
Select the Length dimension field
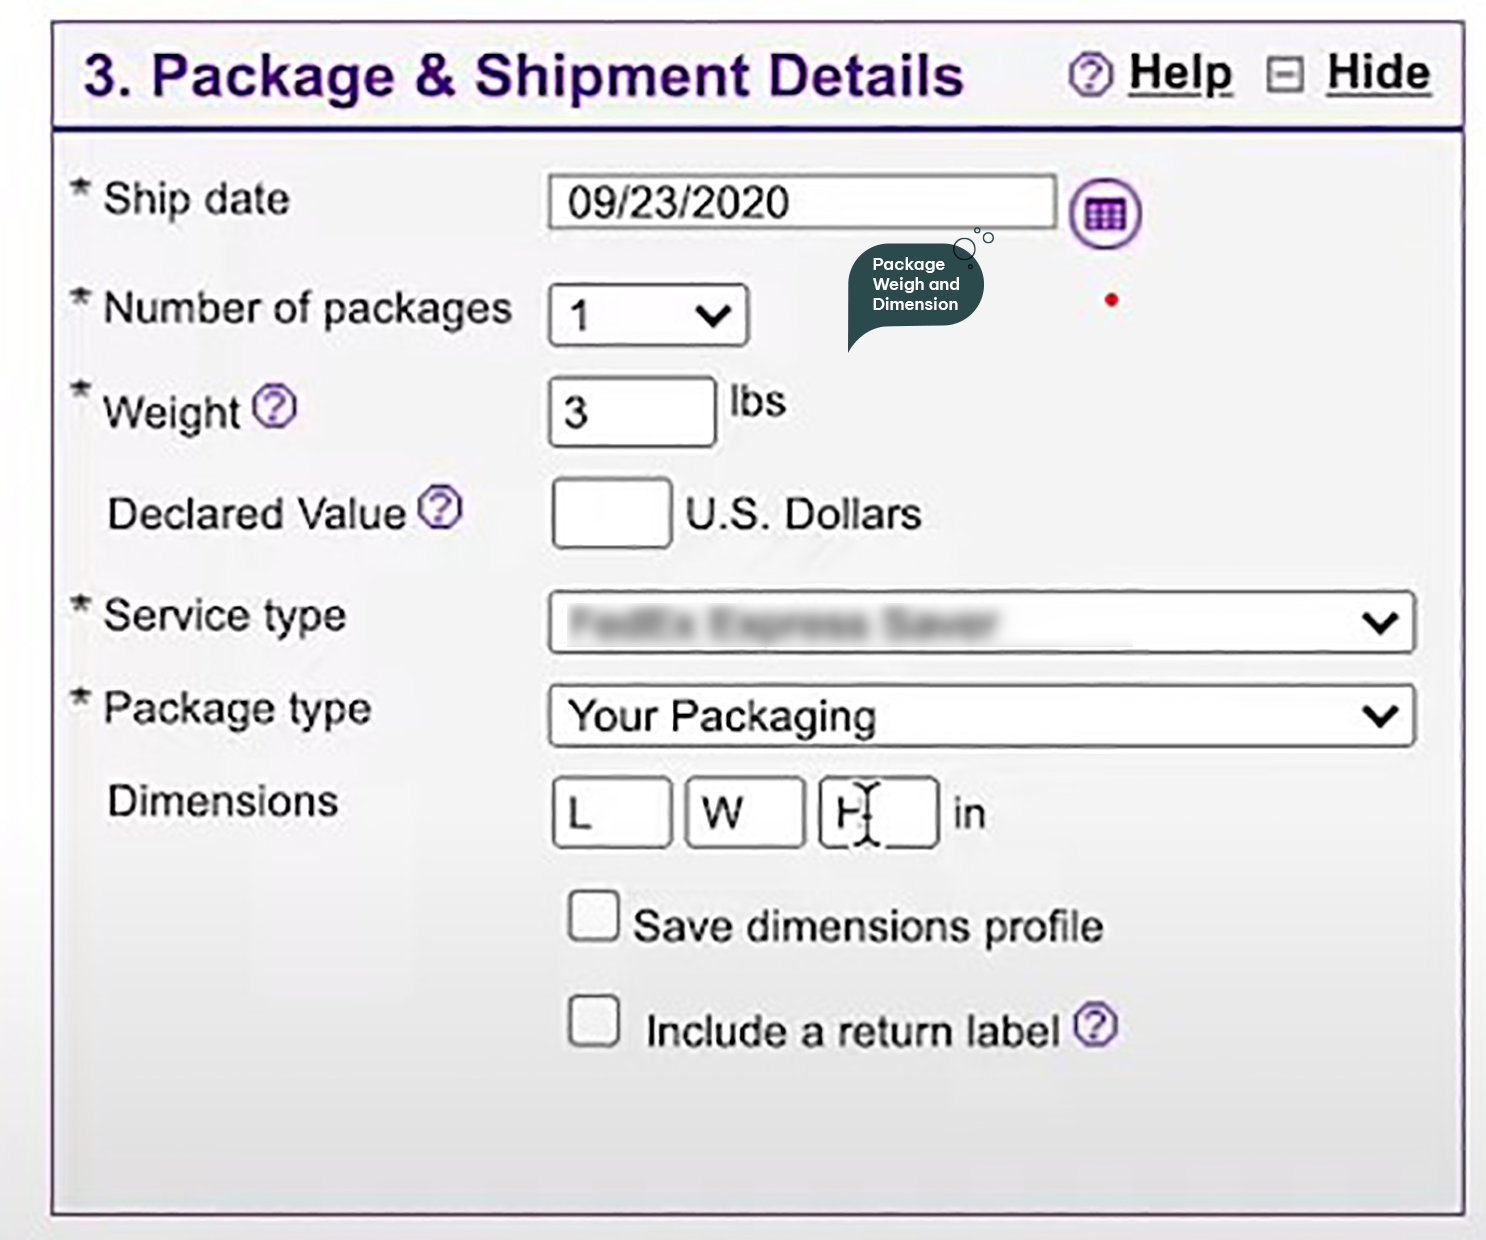coord(611,813)
